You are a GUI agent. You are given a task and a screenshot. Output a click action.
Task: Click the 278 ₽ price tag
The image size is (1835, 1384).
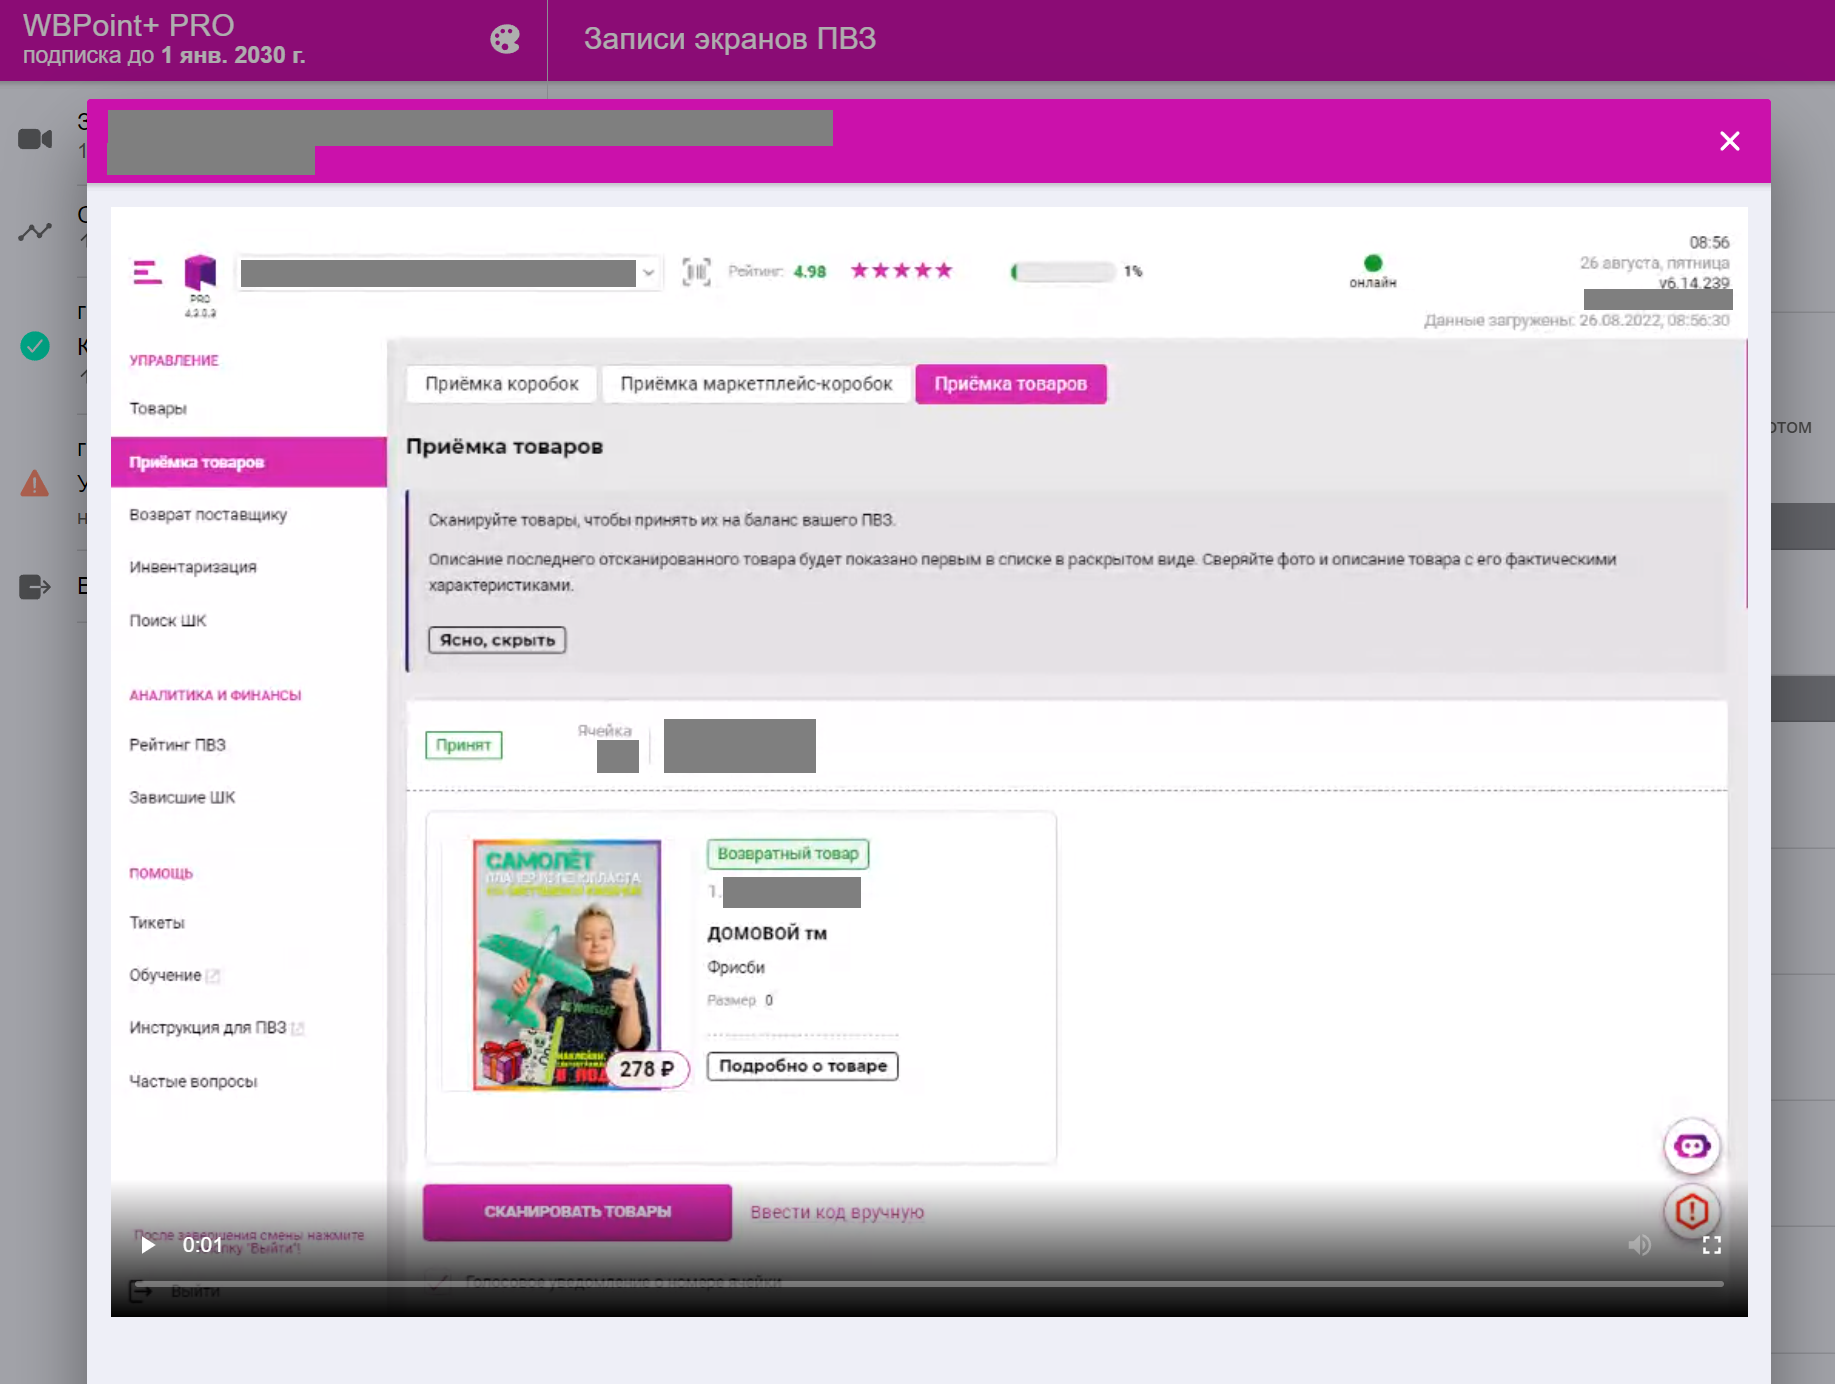(647, 1069)
